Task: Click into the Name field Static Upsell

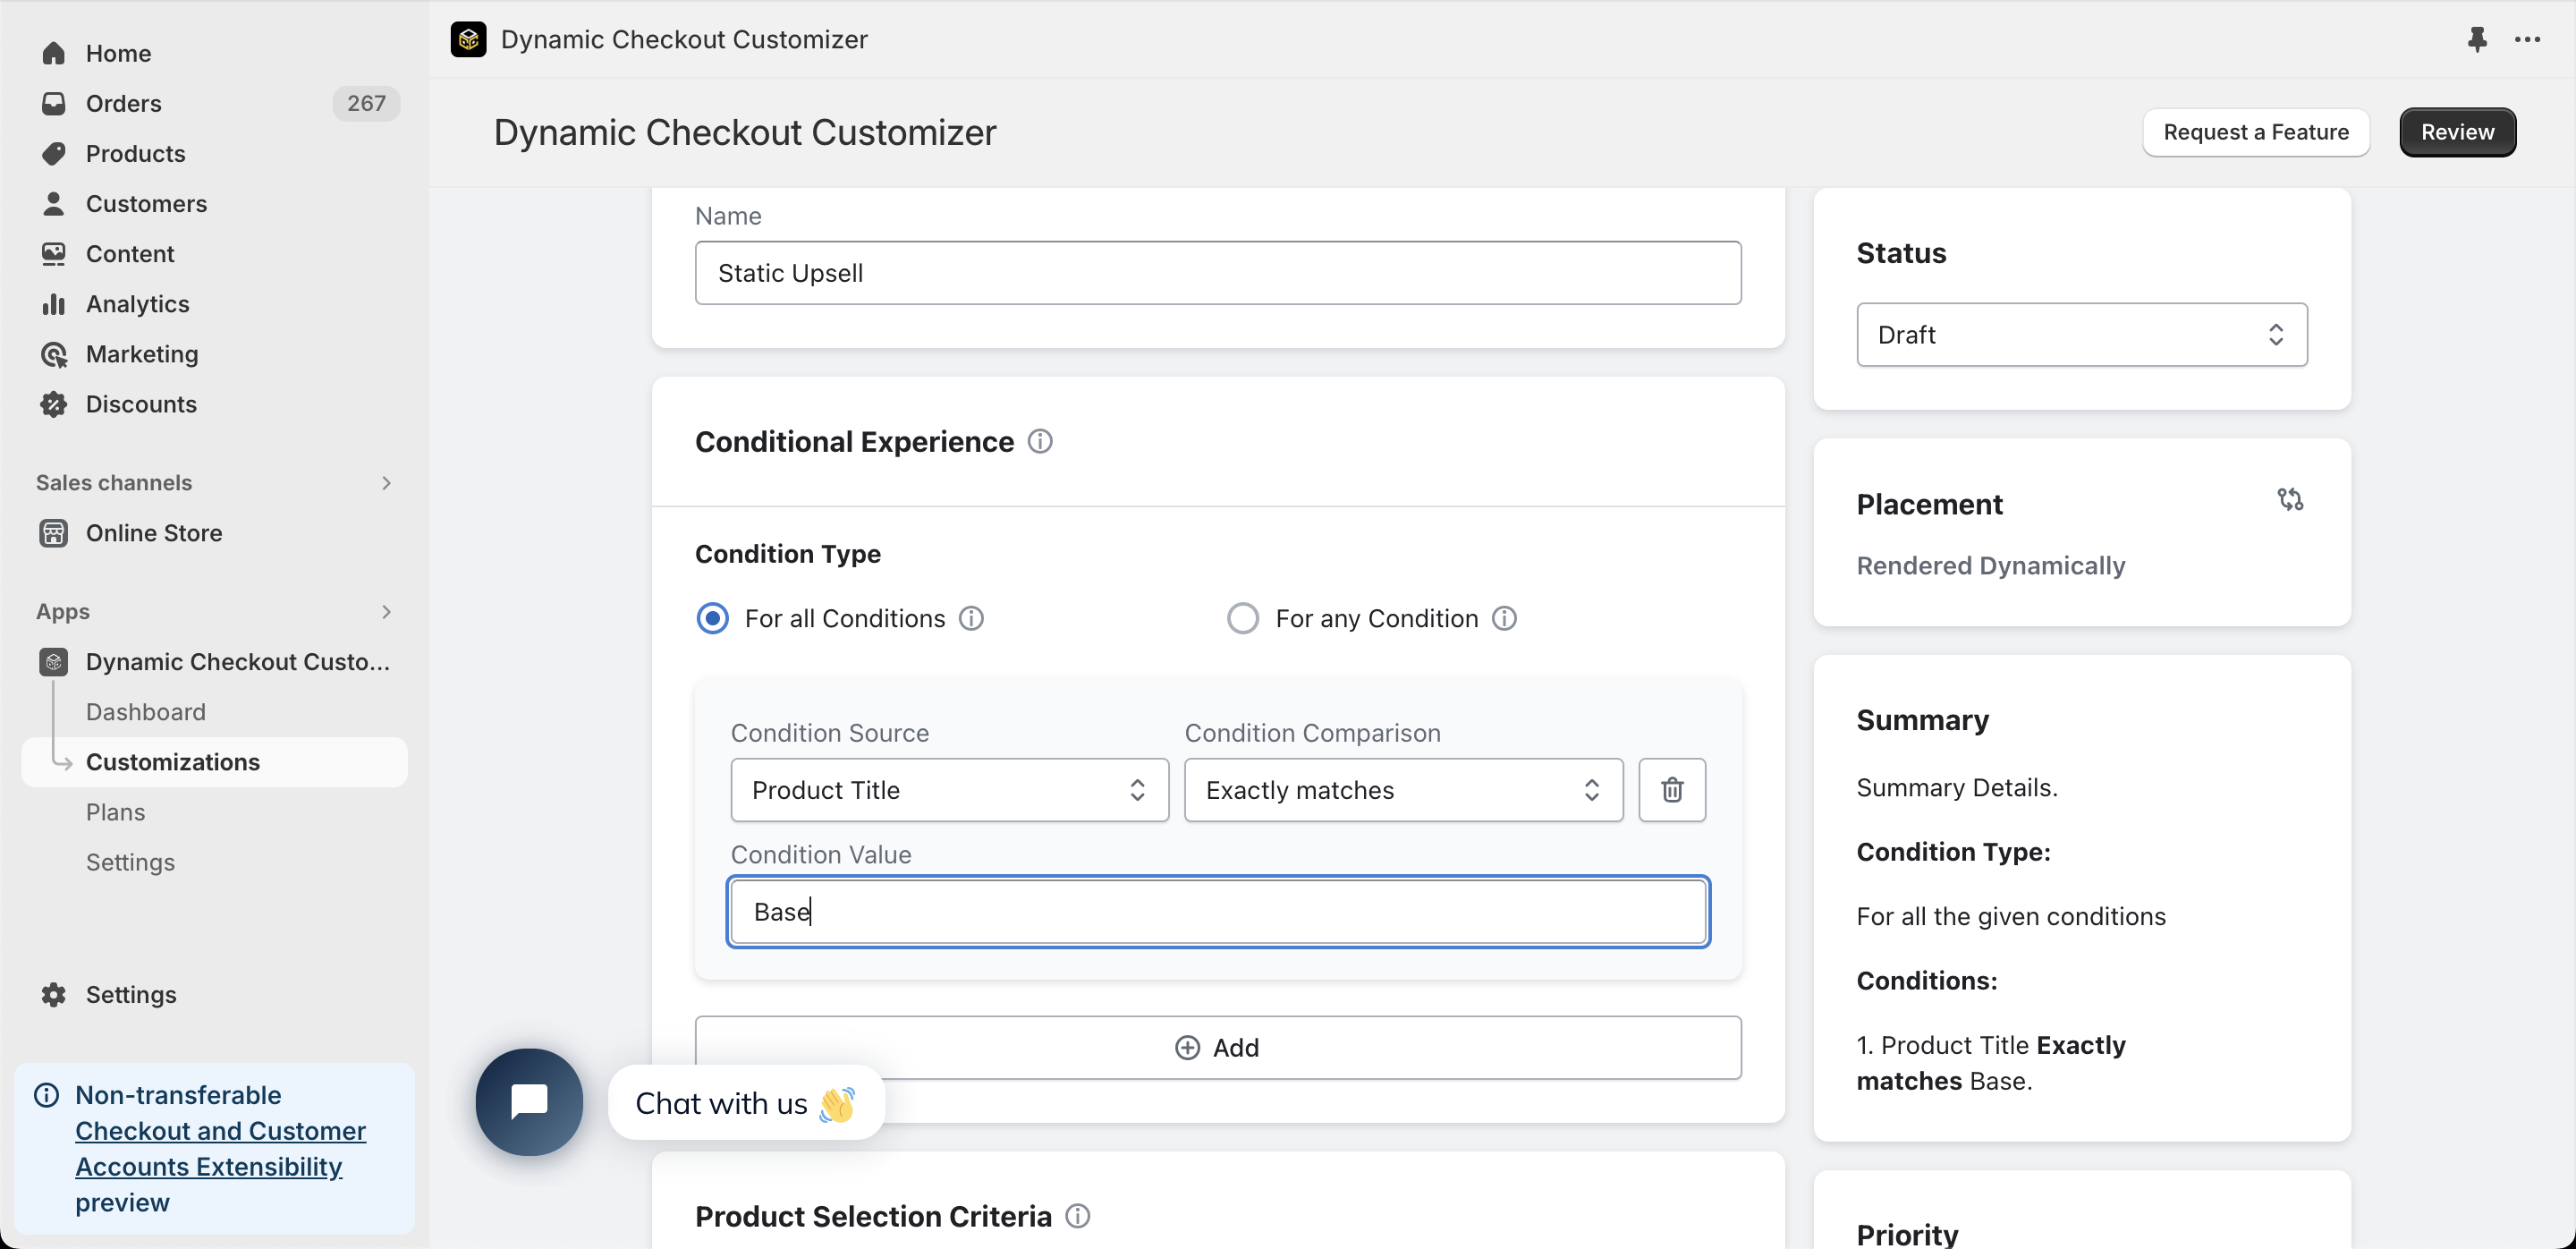Action: click(x=1217, y=273)
